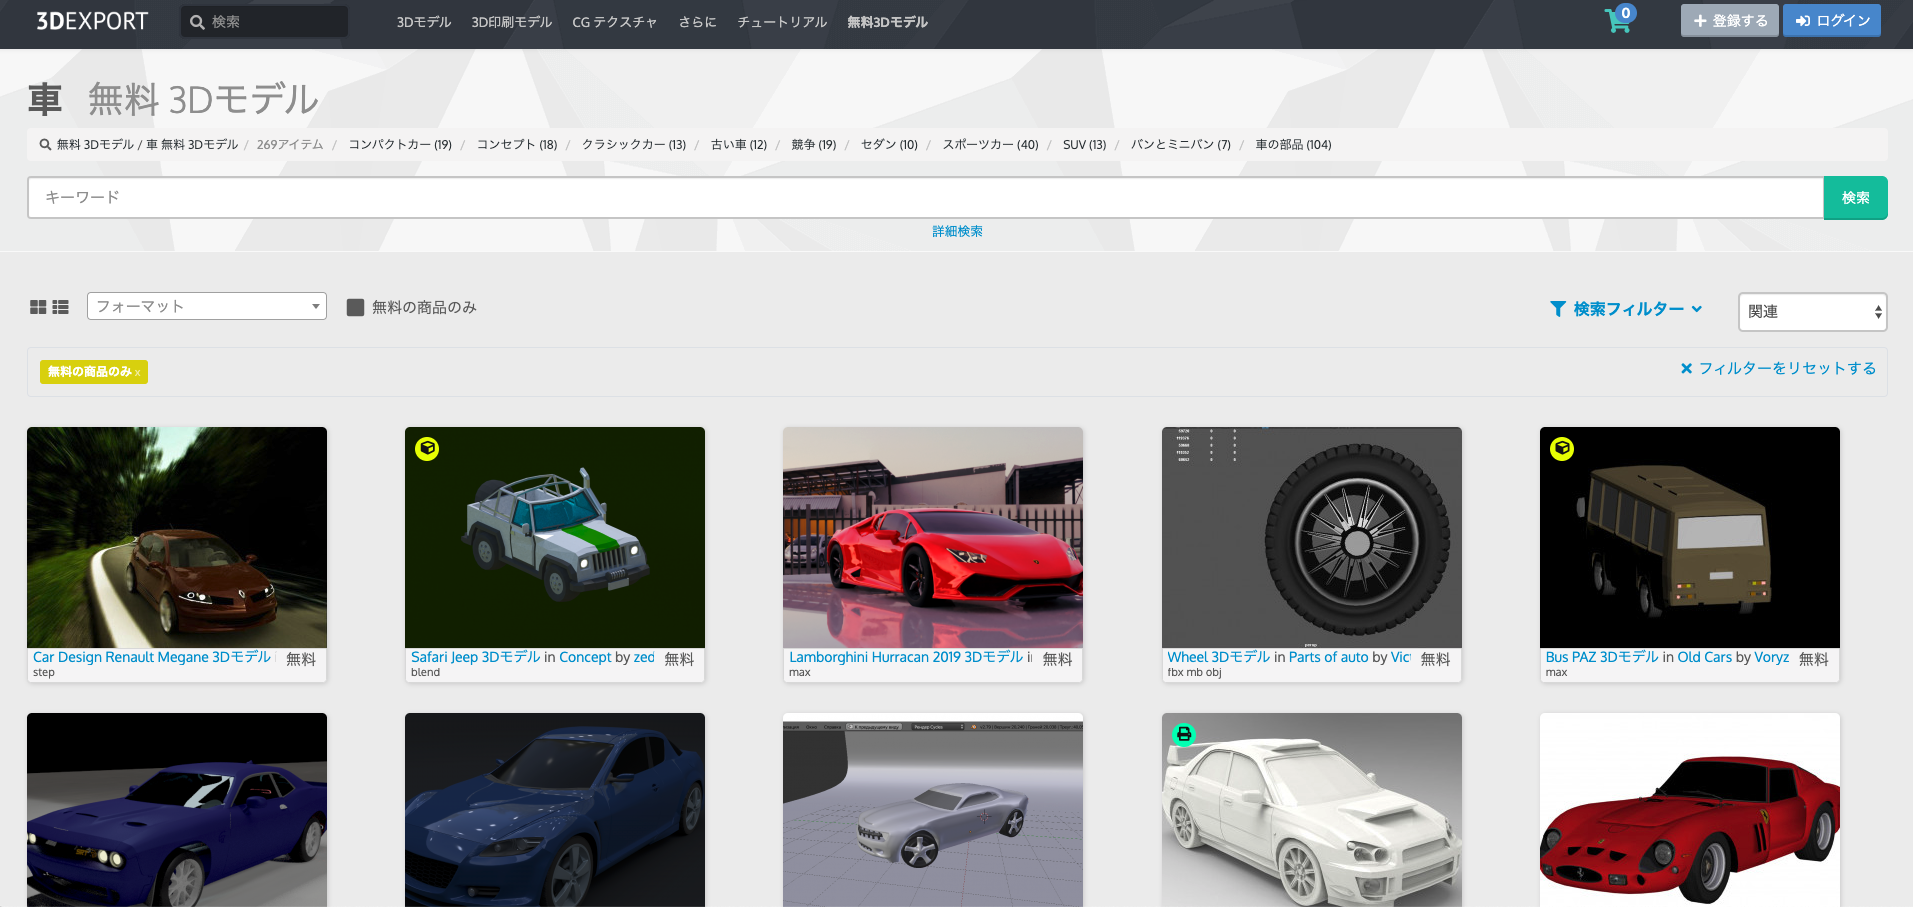
Task: Open コンセプト (18) category
Action: coord(517,145)
